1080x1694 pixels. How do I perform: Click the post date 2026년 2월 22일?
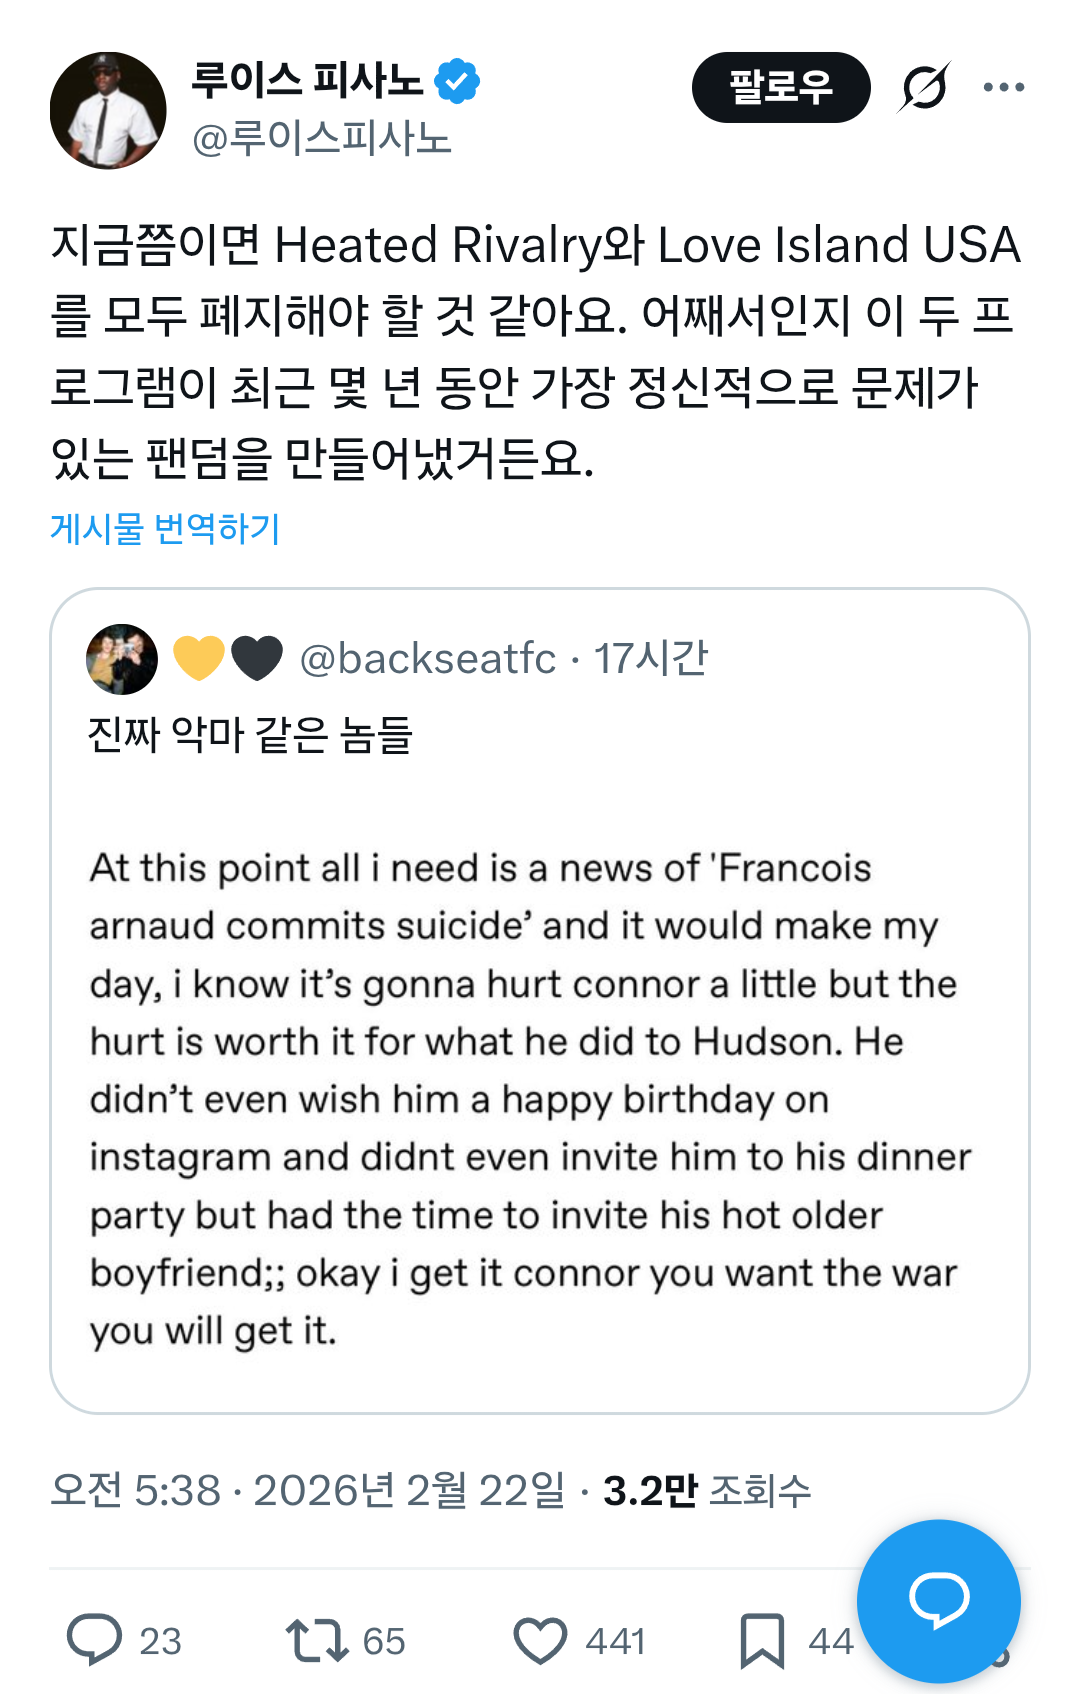point(409,1490)
